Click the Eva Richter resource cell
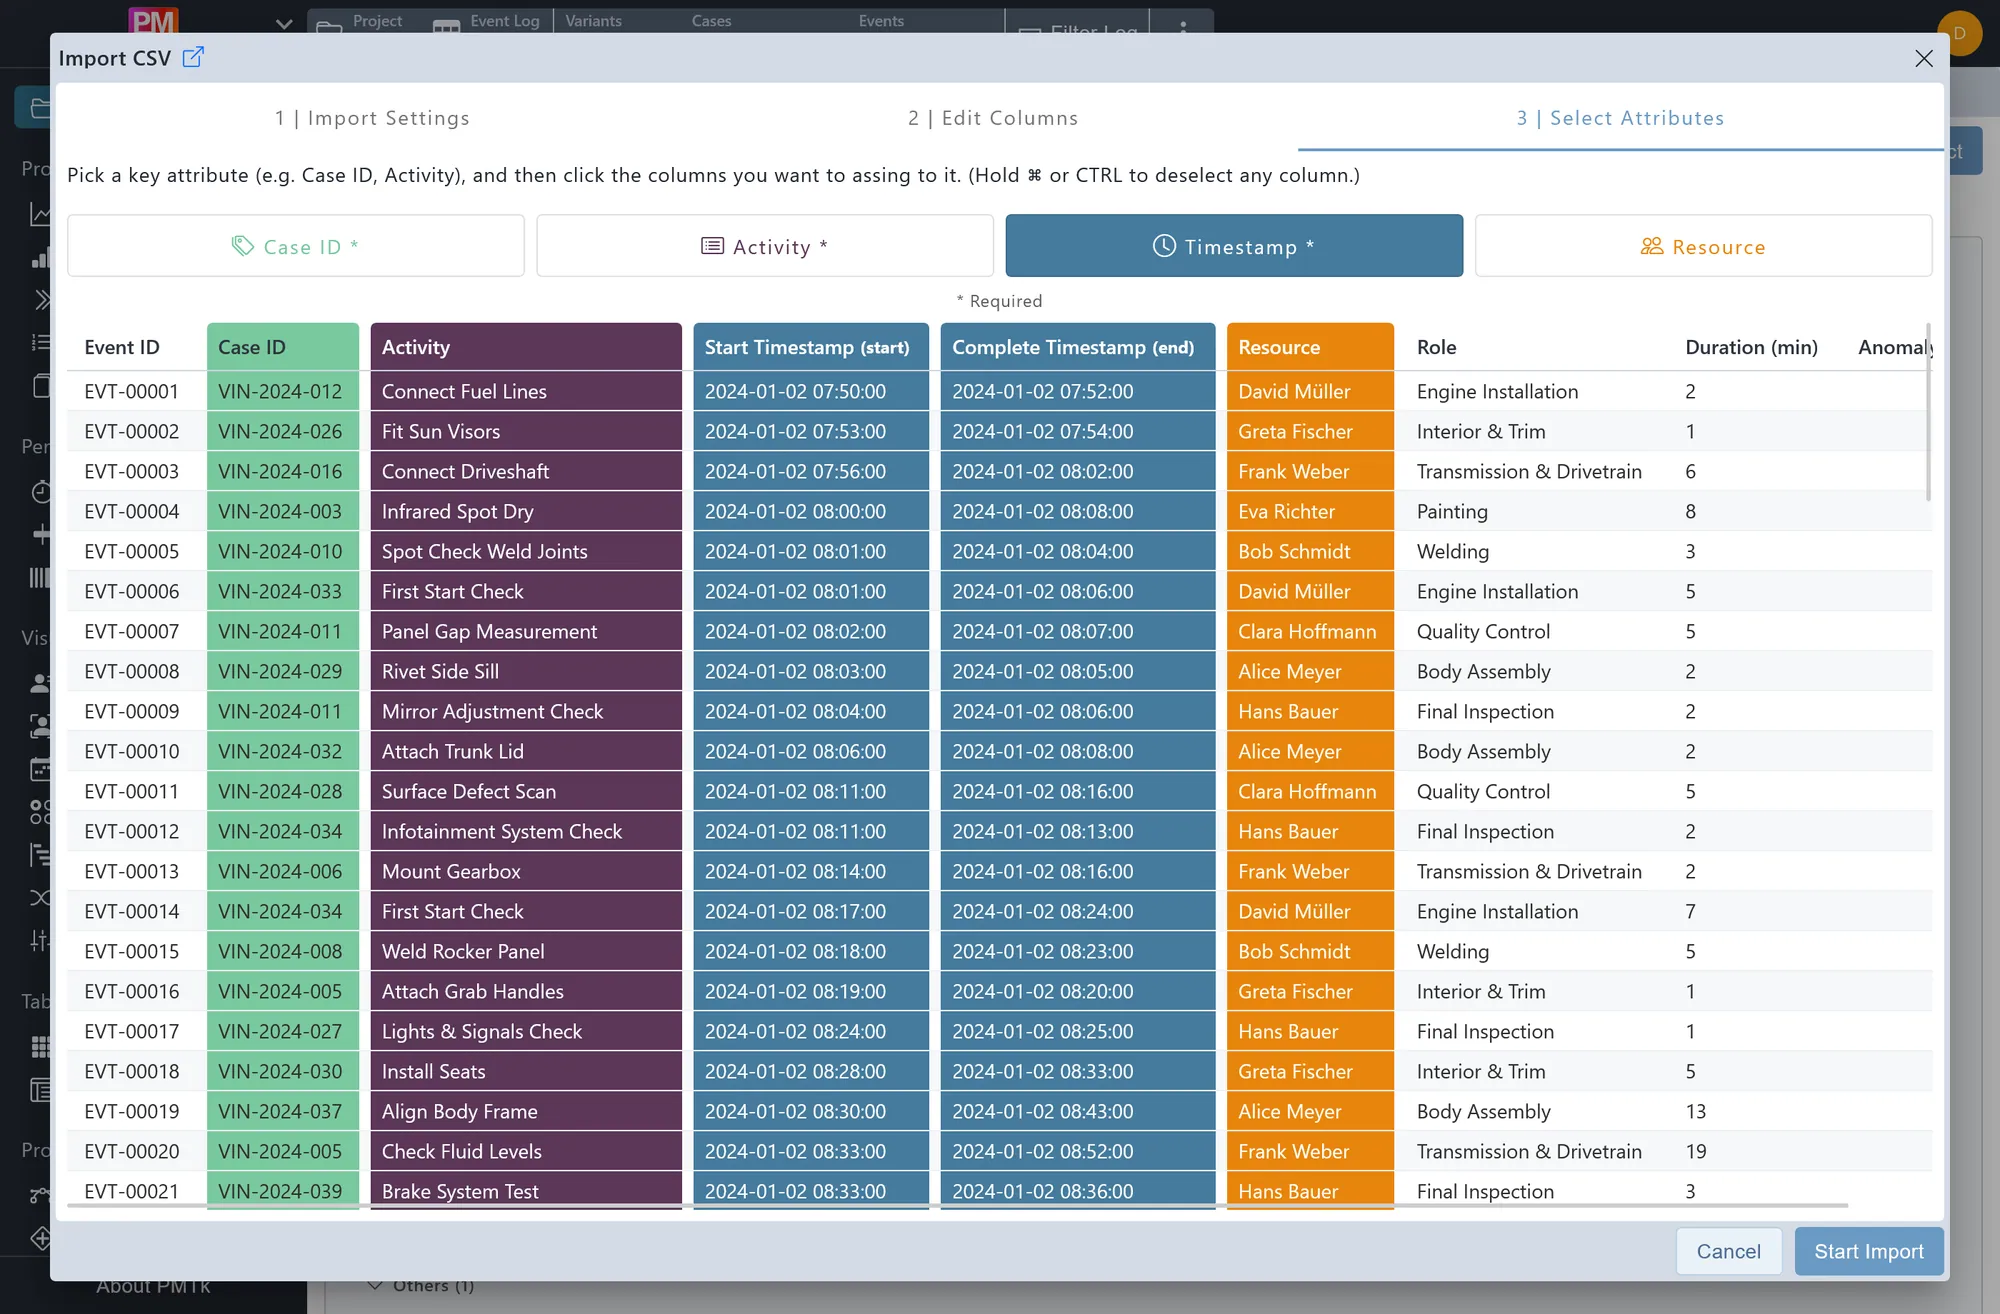Viewport: 2000px width, 1314px height. pyautogui.click(x=1310, y=511)
